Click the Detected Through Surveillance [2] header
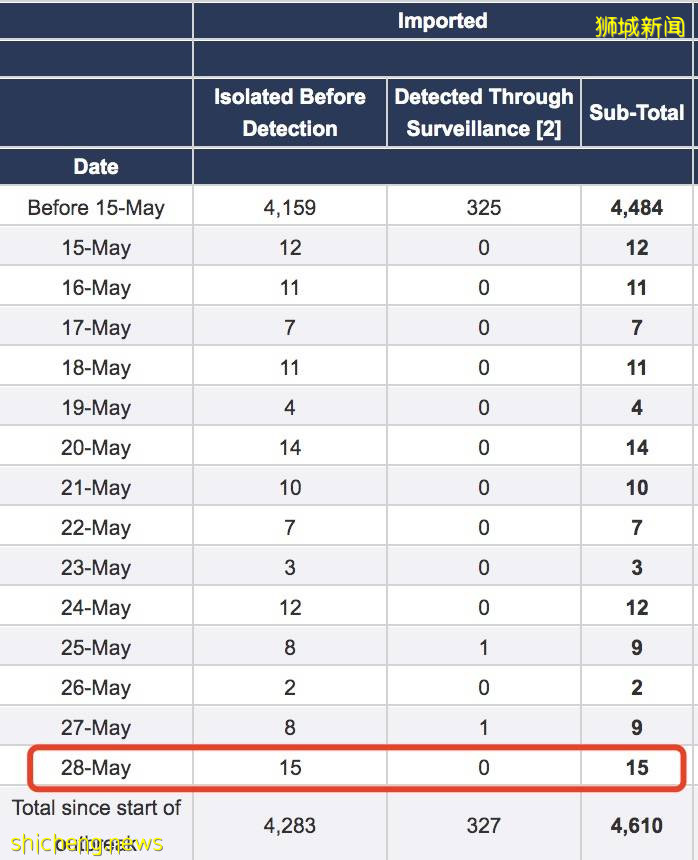 point(484,112)
